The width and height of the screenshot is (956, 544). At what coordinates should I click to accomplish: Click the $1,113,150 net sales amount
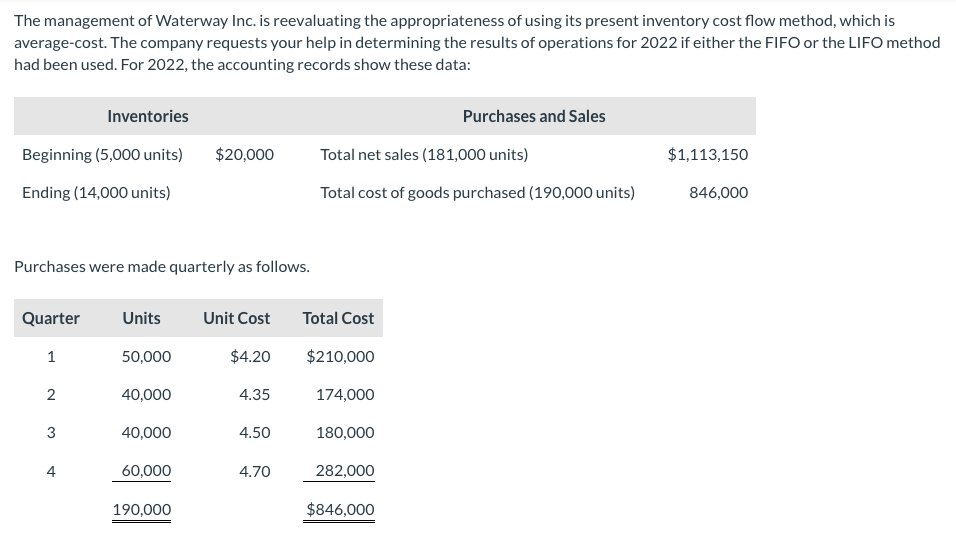click(707, 154)
